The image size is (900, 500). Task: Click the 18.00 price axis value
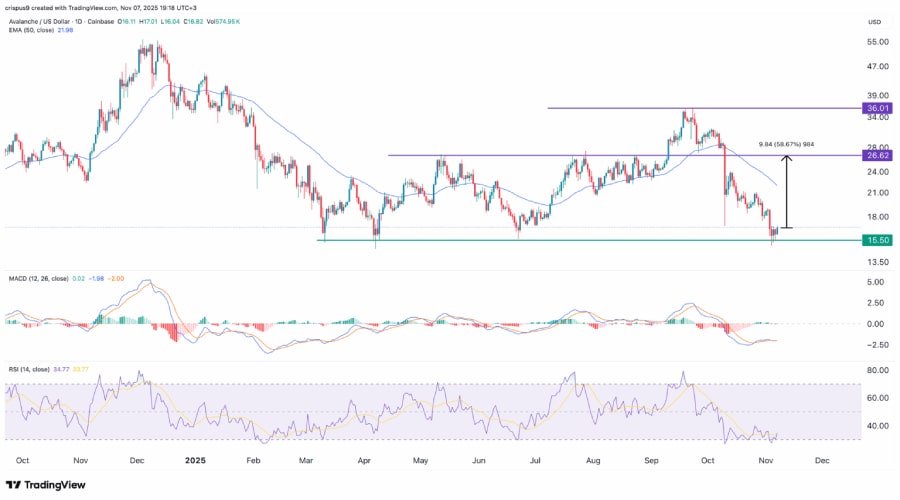[x=878, y=217]
